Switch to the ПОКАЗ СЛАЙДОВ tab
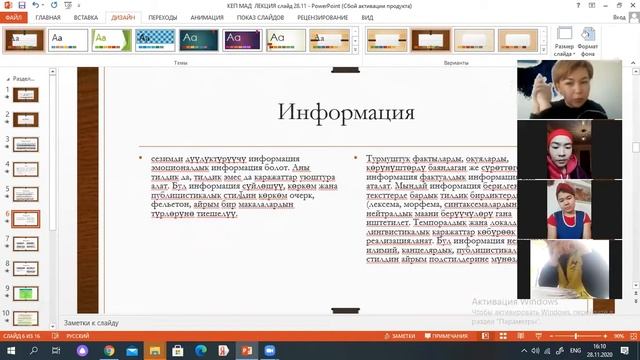 pyautogui.click(x=260, y=18)
